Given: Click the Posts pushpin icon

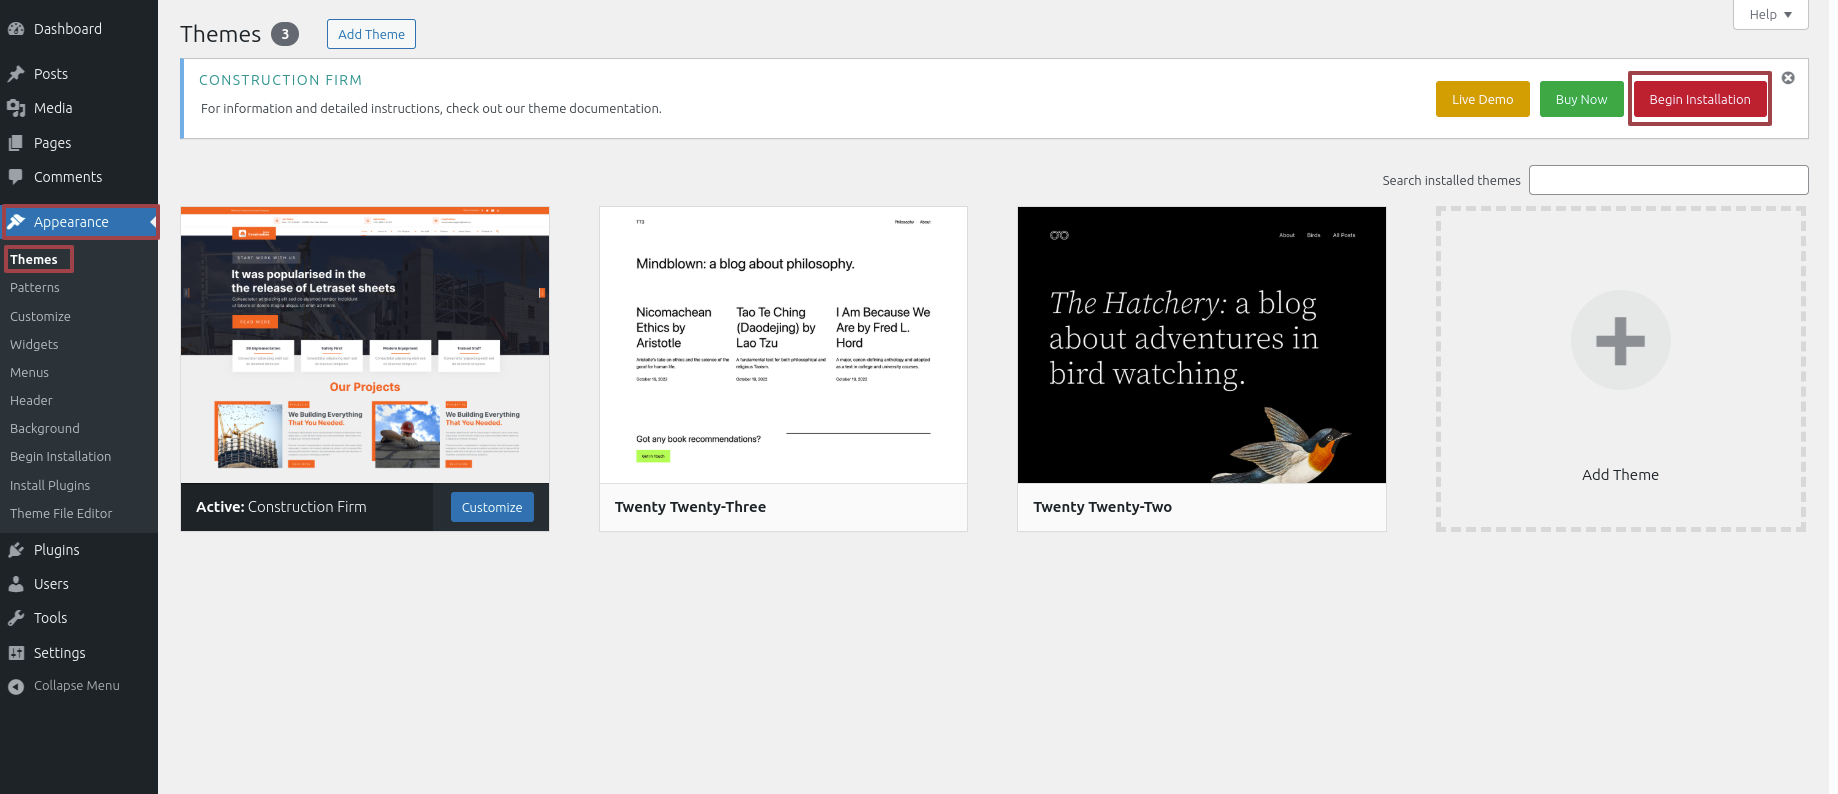Looking at the screenshot, I should (x=16, y=74).
